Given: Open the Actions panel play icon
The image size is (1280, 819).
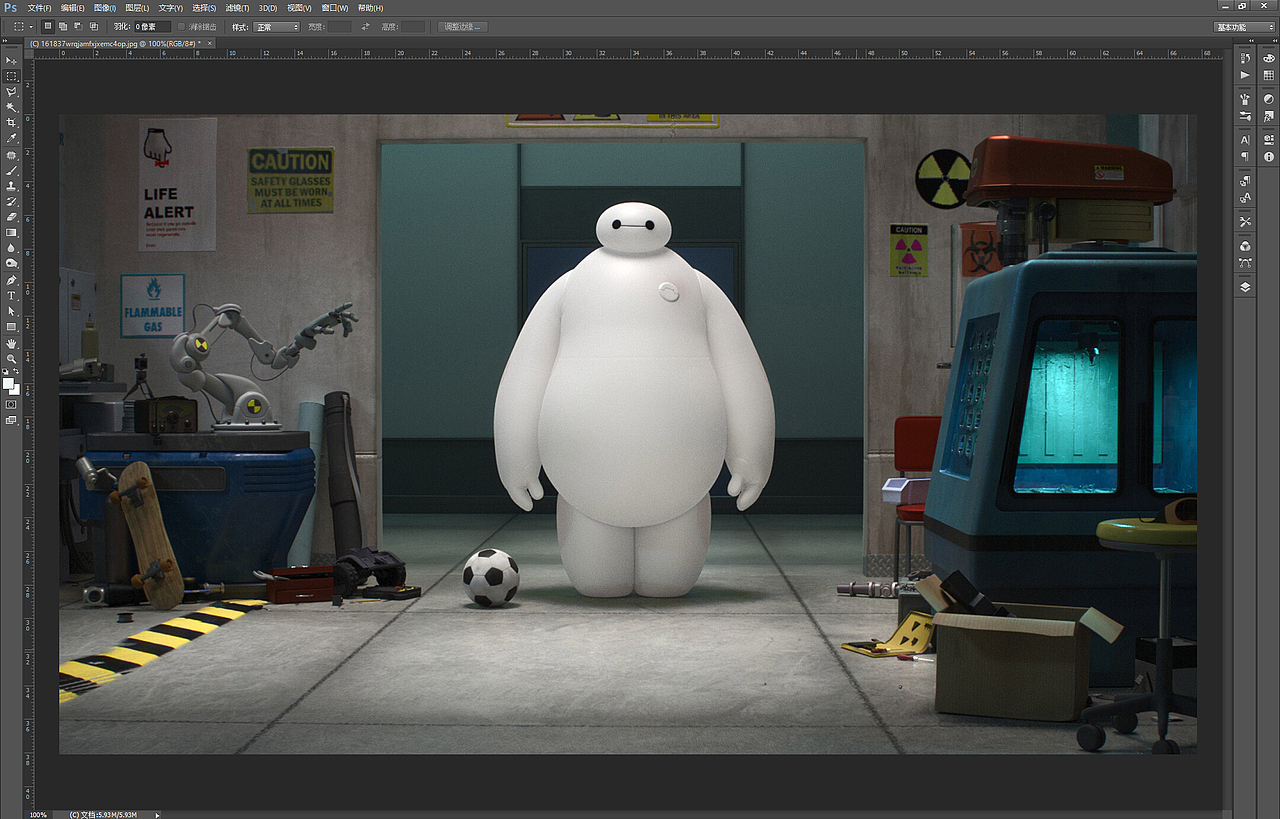Looking at the screenshot, I should point(1245,75).
